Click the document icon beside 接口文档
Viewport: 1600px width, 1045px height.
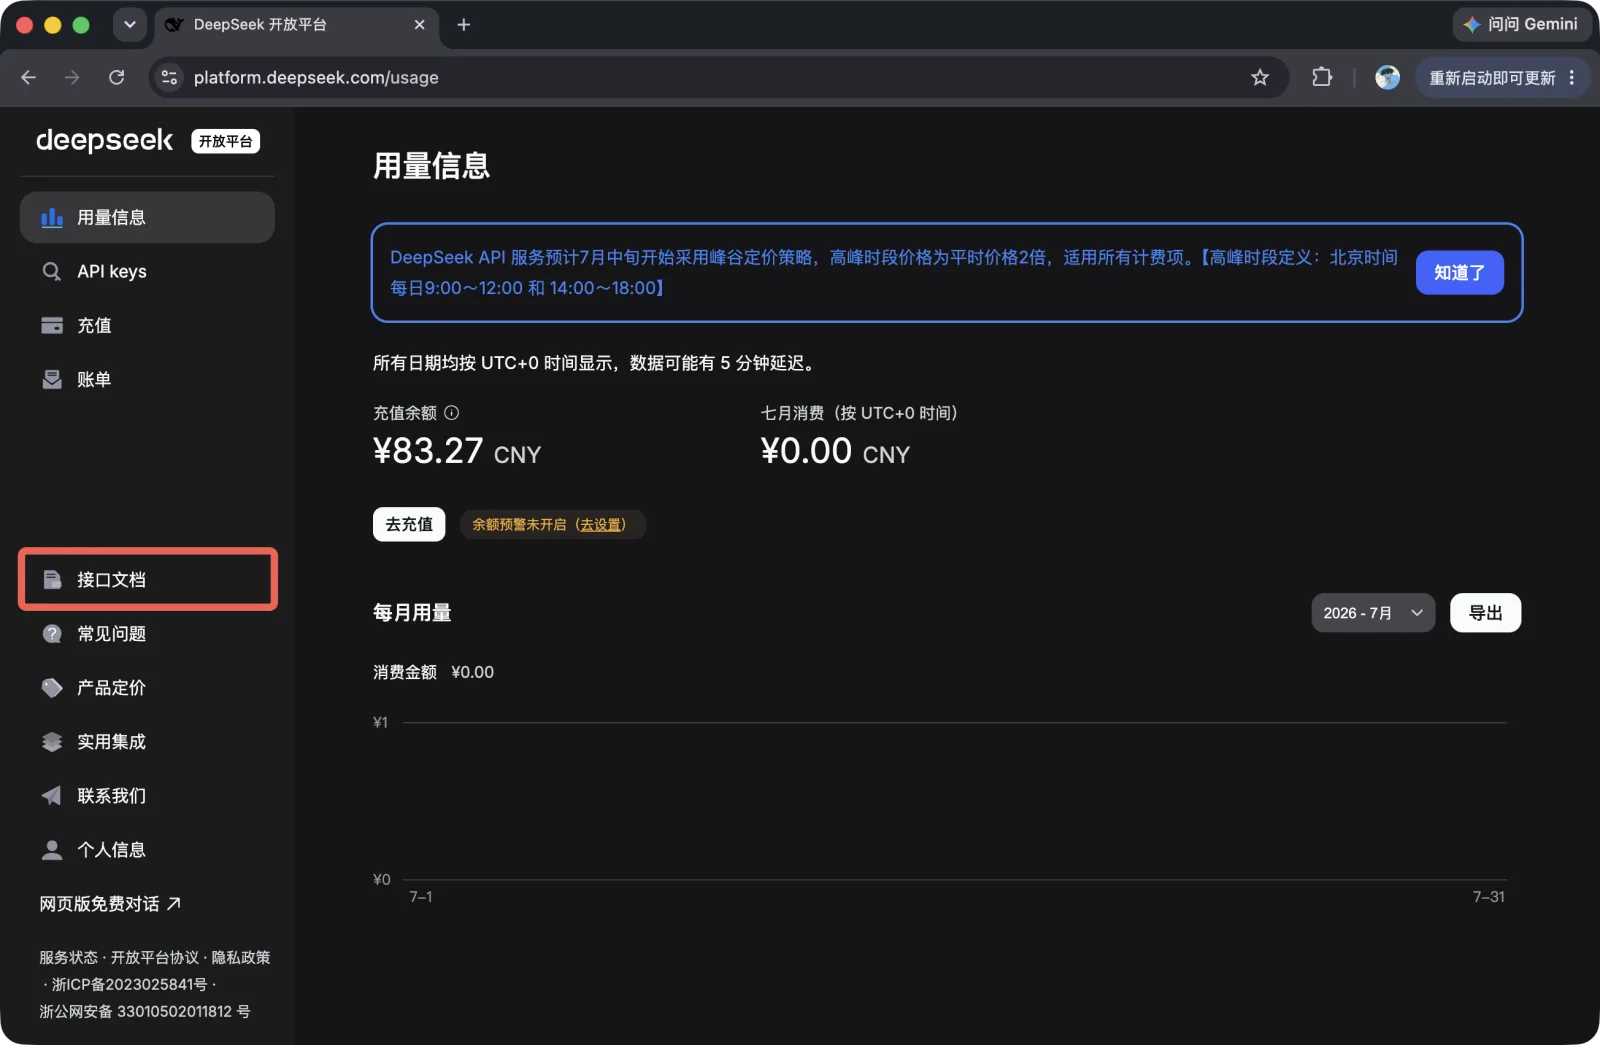52,579
